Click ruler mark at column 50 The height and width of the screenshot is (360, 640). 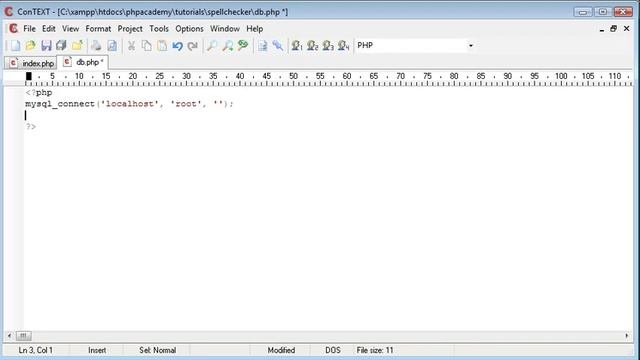click(293, 76)
